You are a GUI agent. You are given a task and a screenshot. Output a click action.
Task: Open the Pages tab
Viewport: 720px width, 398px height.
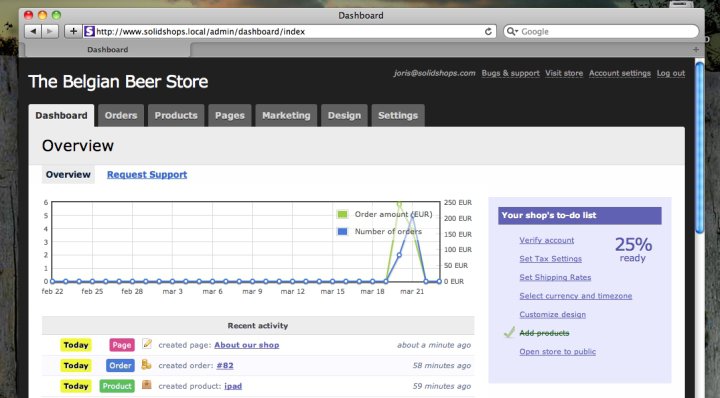pyautogui.click(x=230, y=115)
